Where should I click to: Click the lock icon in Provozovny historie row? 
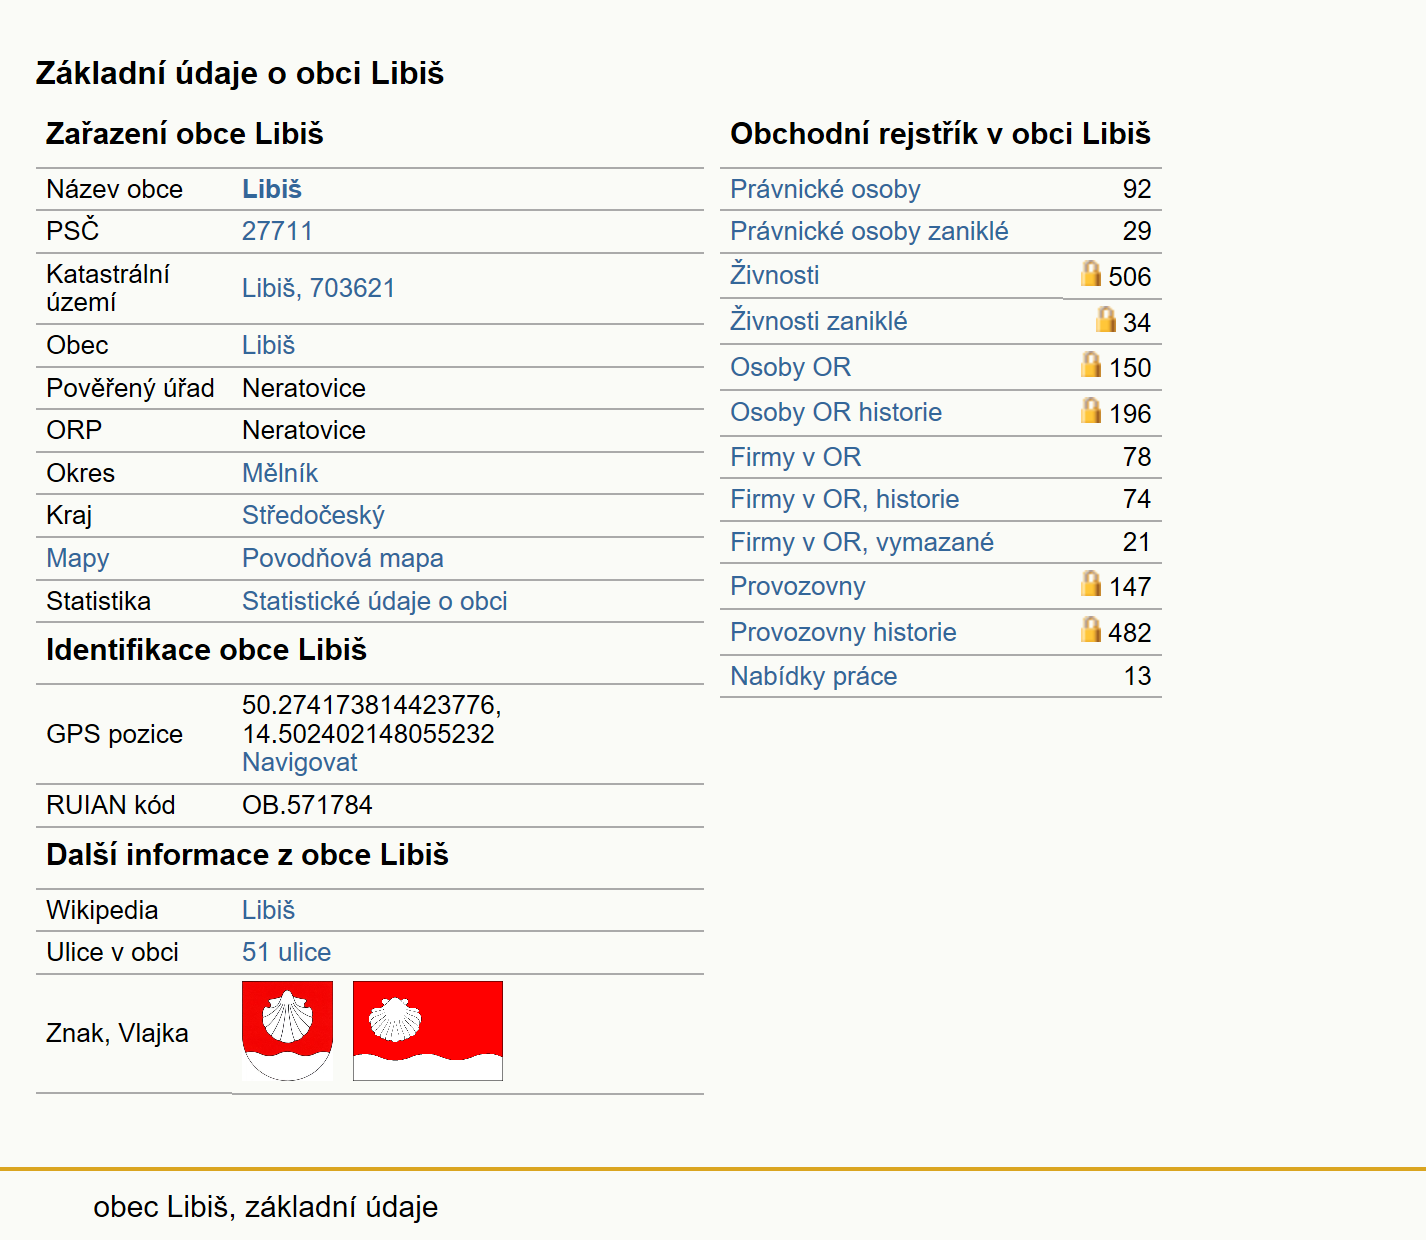(x=1091, y=629)
